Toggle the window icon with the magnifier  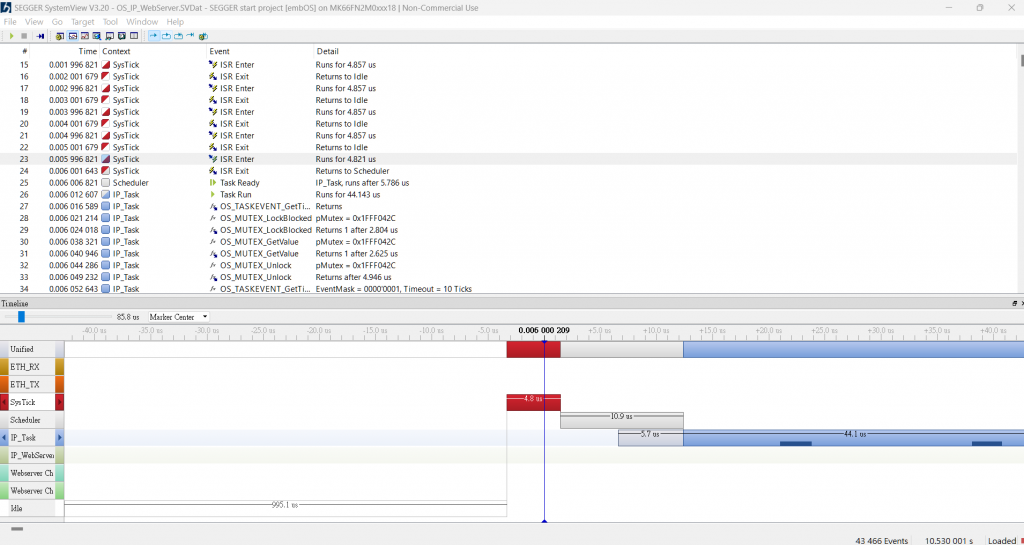[x=97, y=36]
